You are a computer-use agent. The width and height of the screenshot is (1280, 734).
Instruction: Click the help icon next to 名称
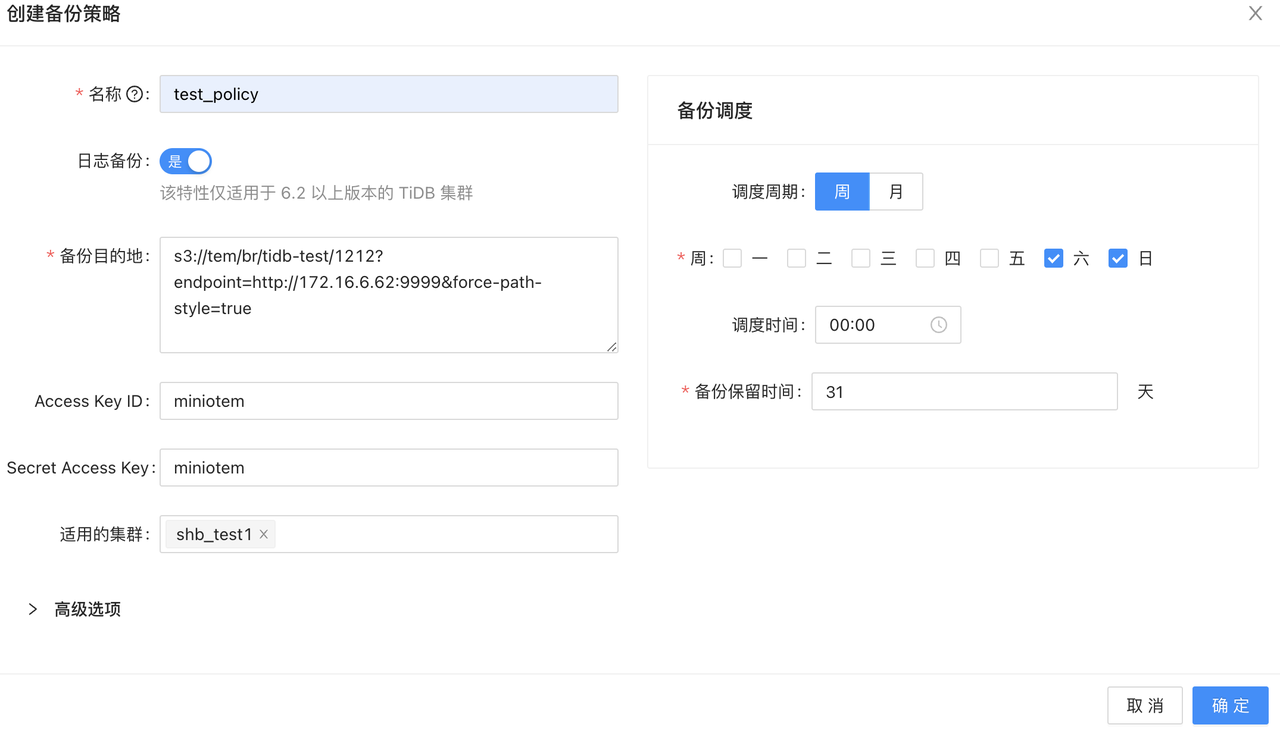point(134,94)
